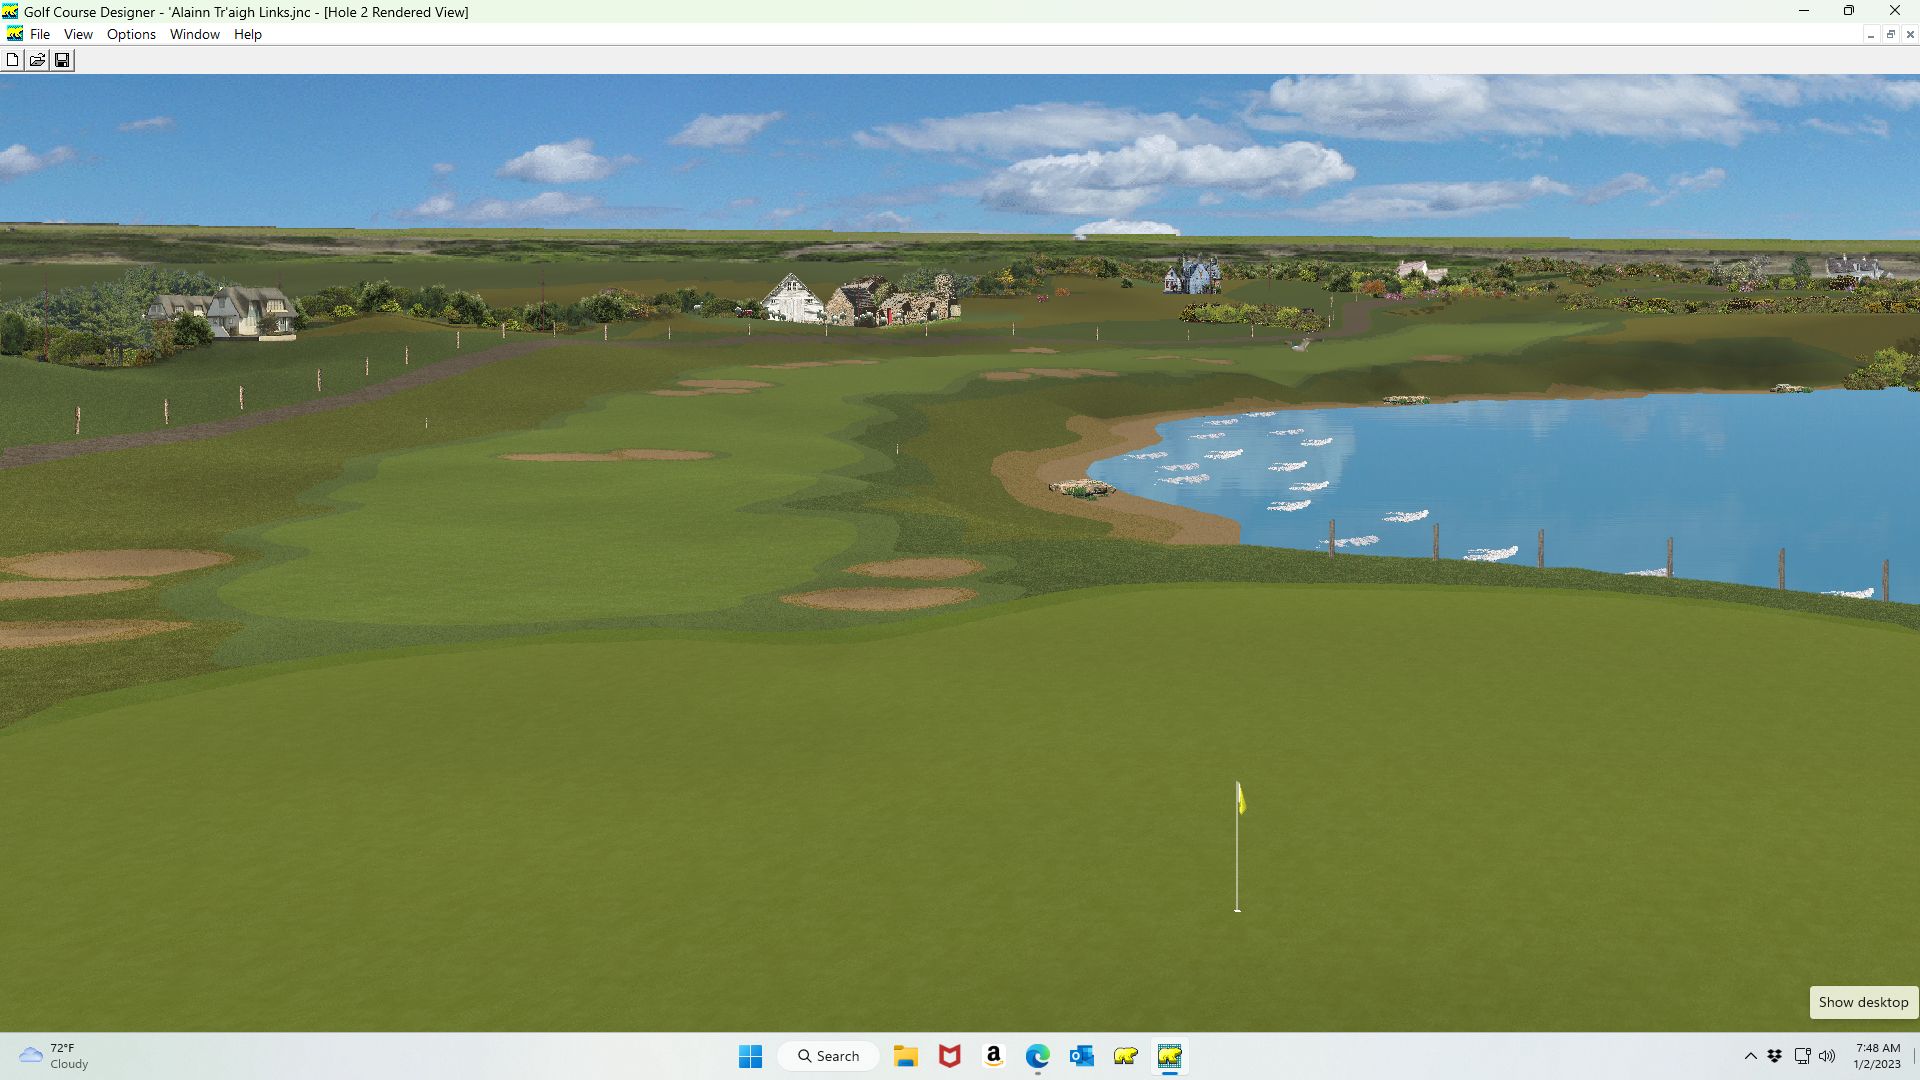Open the Options menu

pyautogui.click(x=131, y=34)
